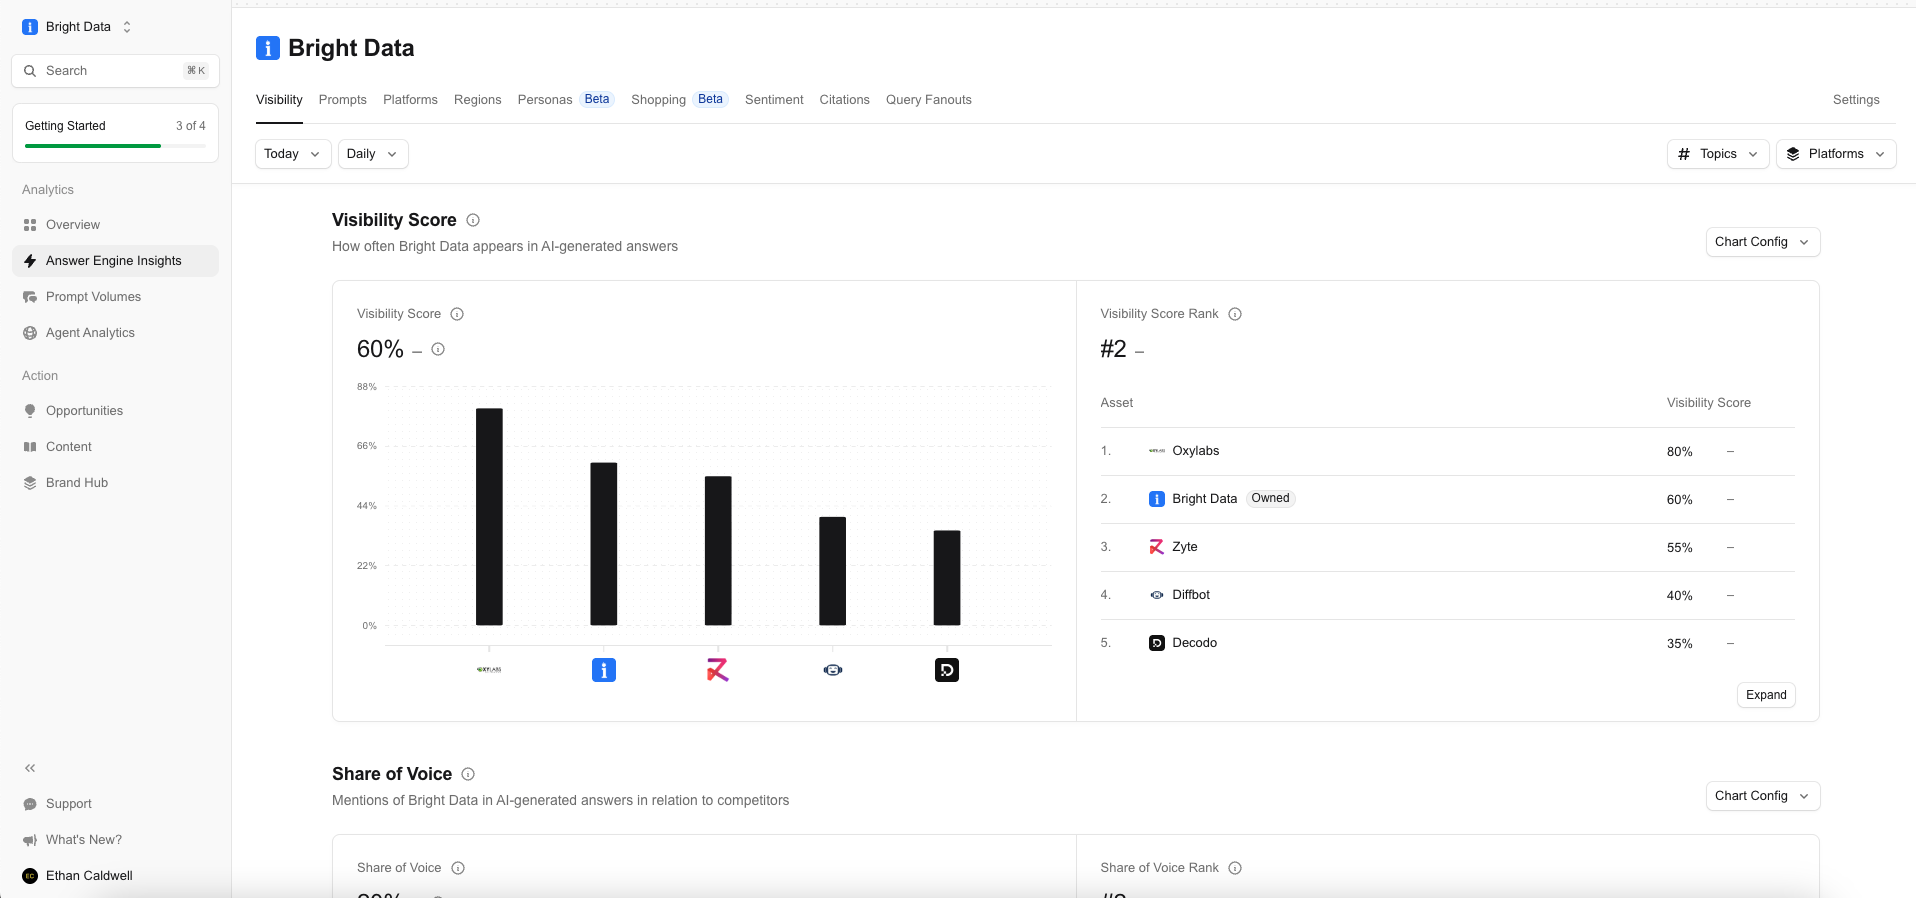Switch to the Citations tab

click(x=845, y=100)
